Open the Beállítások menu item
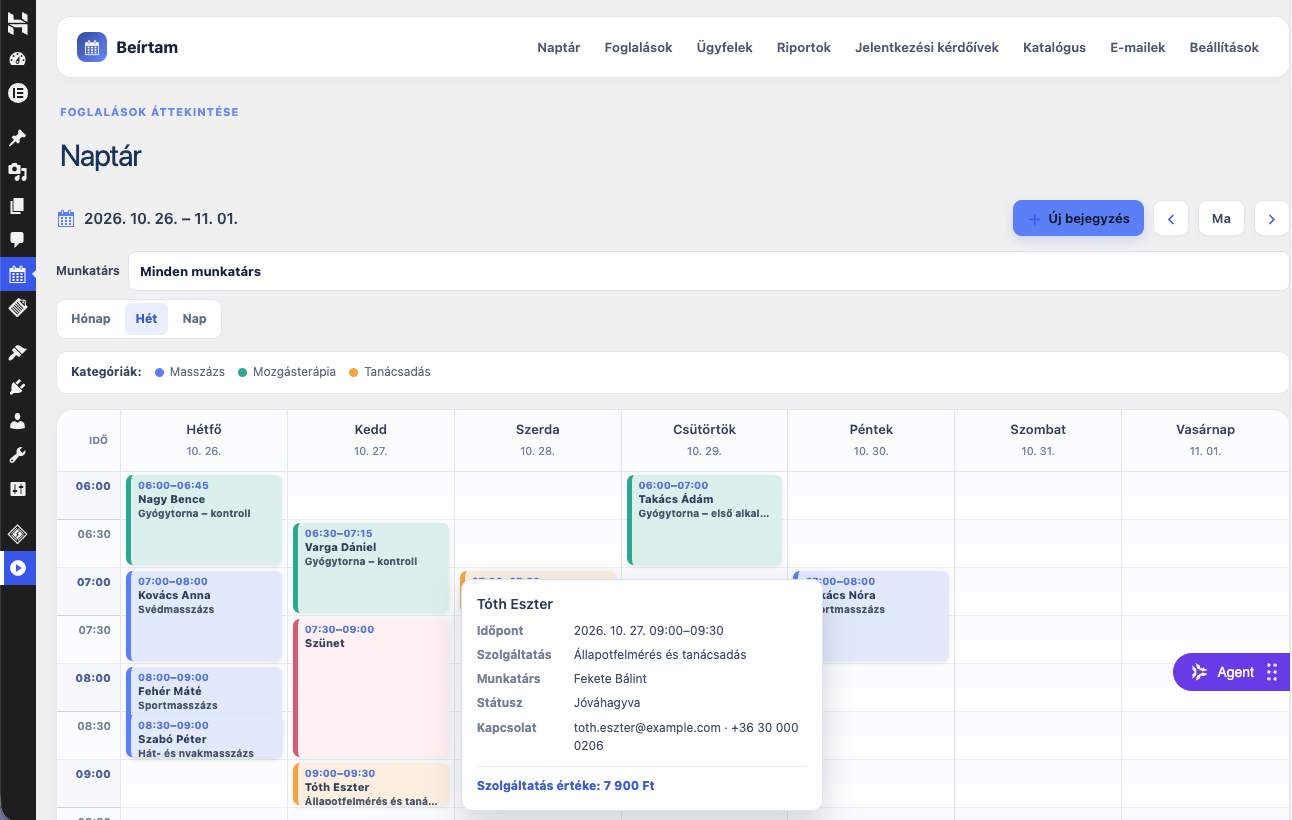 coord(1224,47)
